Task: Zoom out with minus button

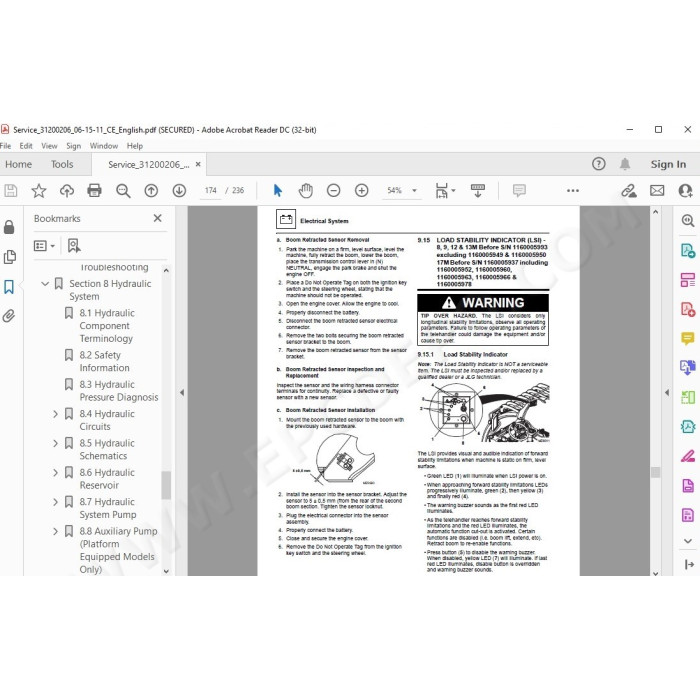Action: click(333, 191)
